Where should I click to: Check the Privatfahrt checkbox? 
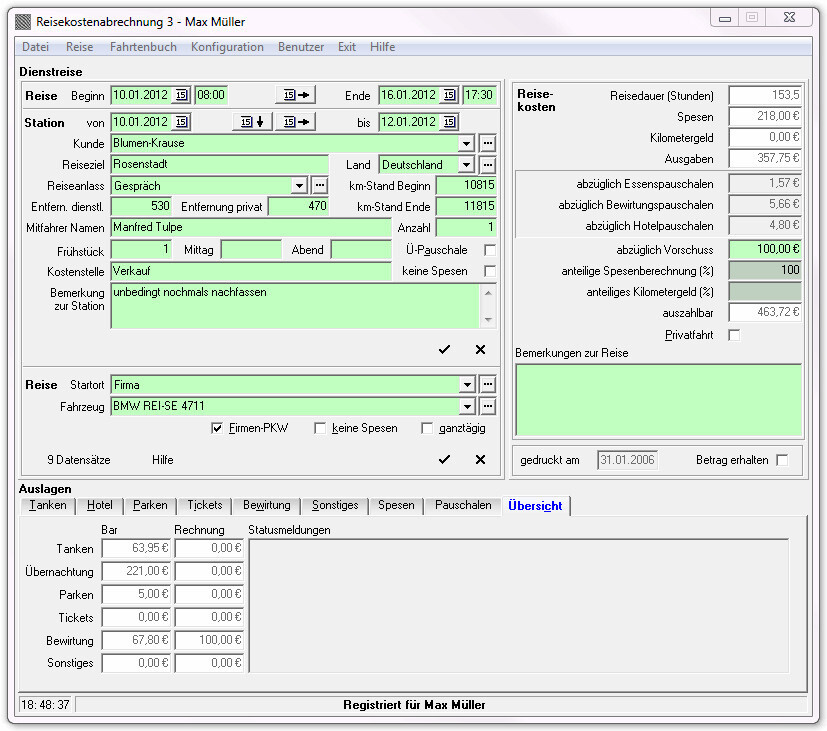[x=734, y=335]
